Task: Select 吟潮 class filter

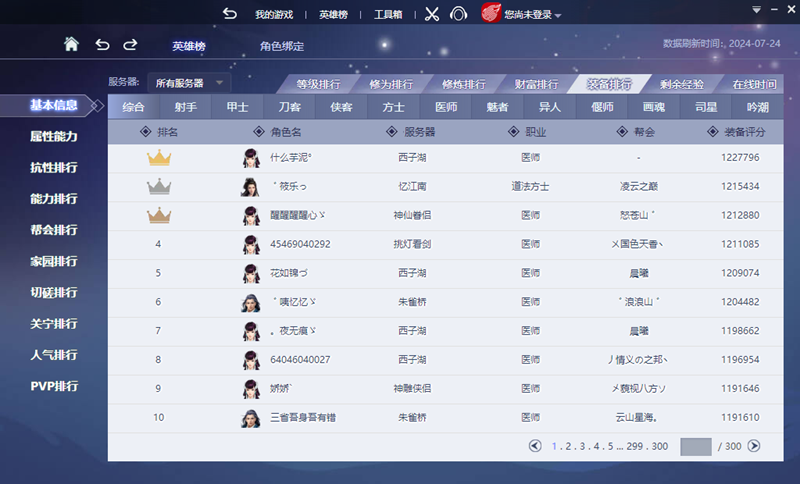Action: click(758, 107)
